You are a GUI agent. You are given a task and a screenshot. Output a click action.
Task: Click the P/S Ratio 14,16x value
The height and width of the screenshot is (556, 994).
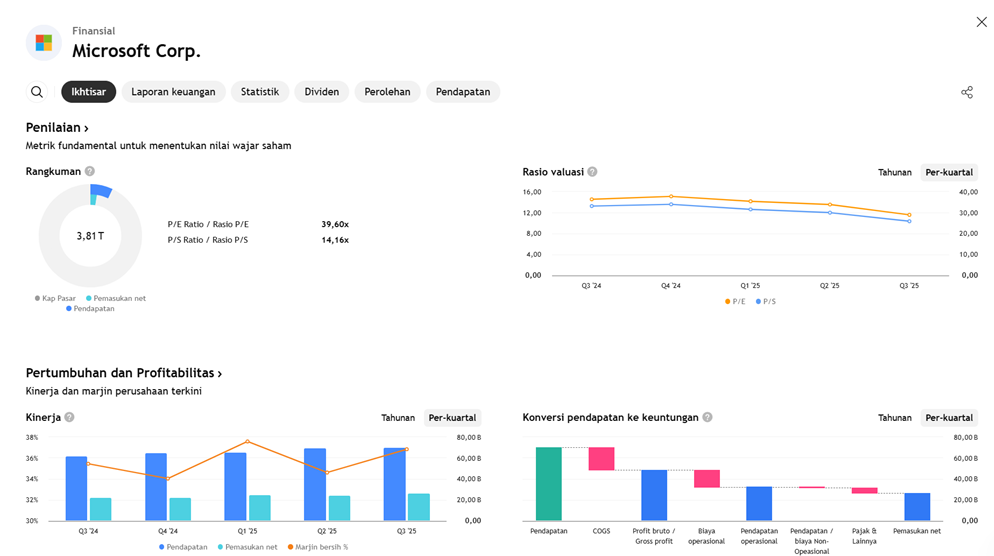(x=335, y=240)
